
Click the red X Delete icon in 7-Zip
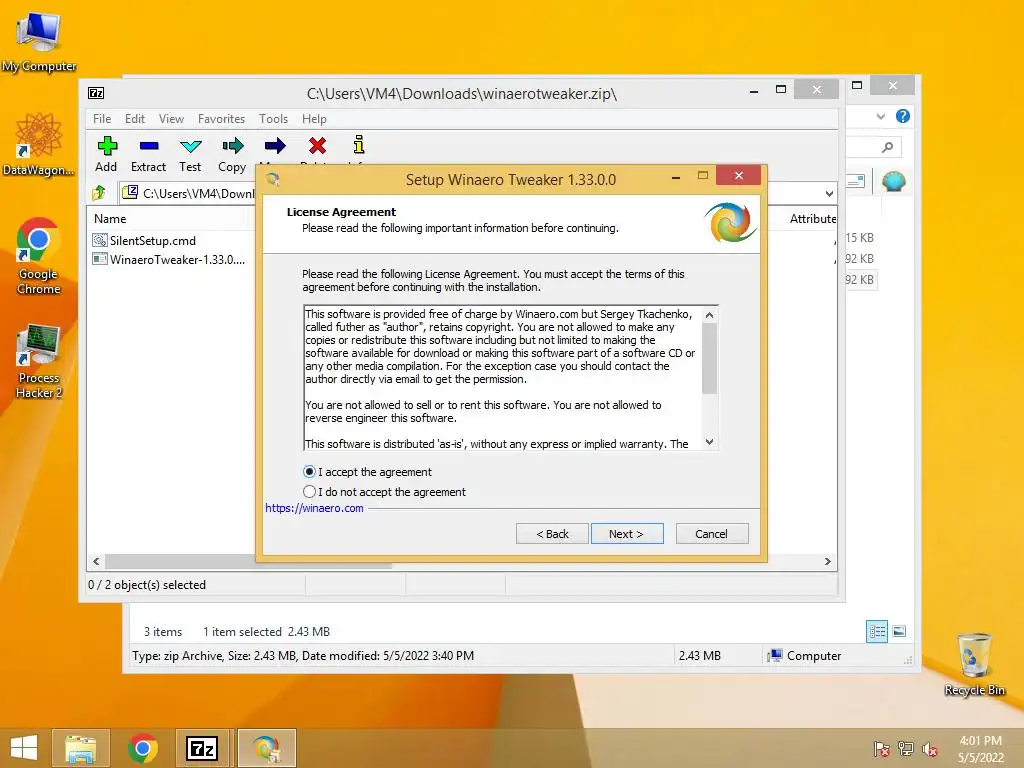coord(317,146)
